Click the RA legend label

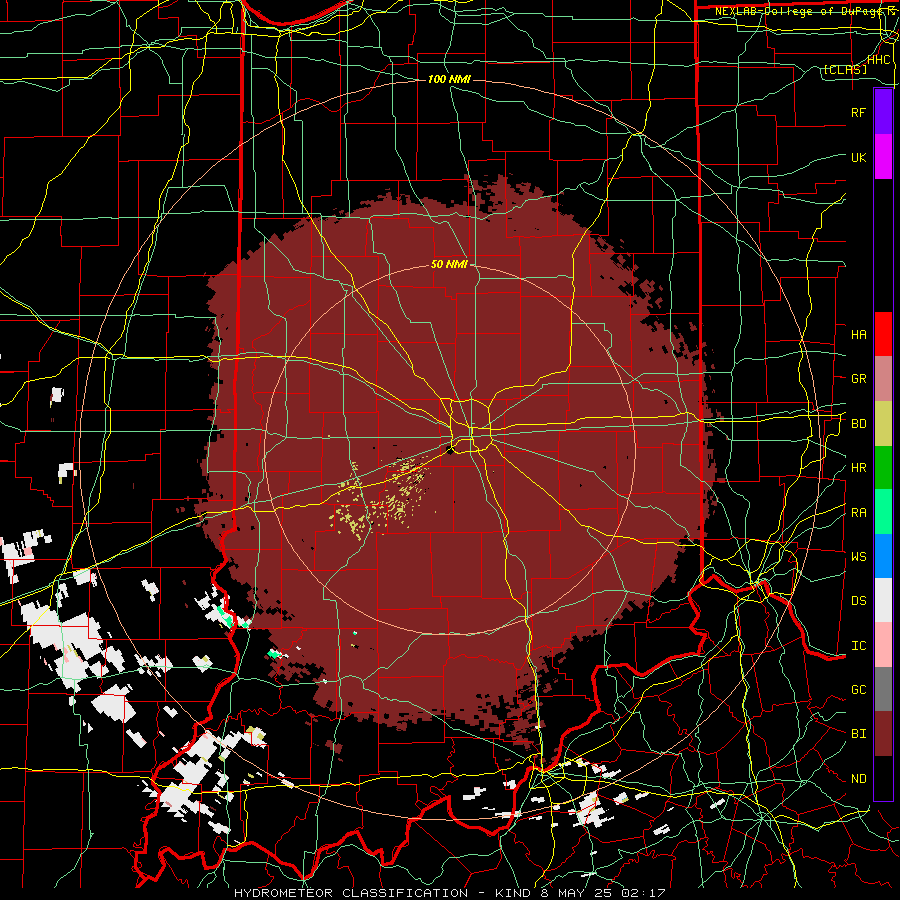[858, 513]
